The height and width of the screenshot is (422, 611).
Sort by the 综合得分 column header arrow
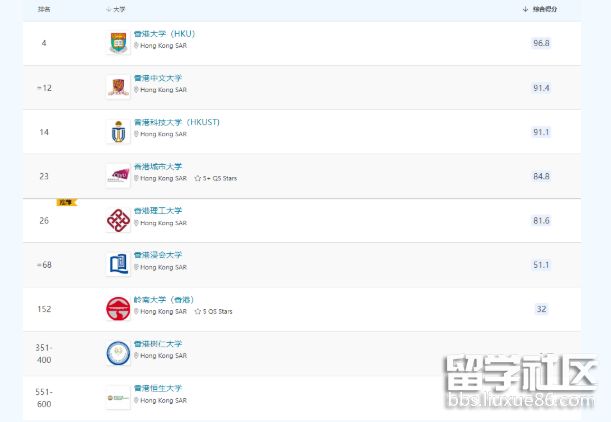coord(525,9)
